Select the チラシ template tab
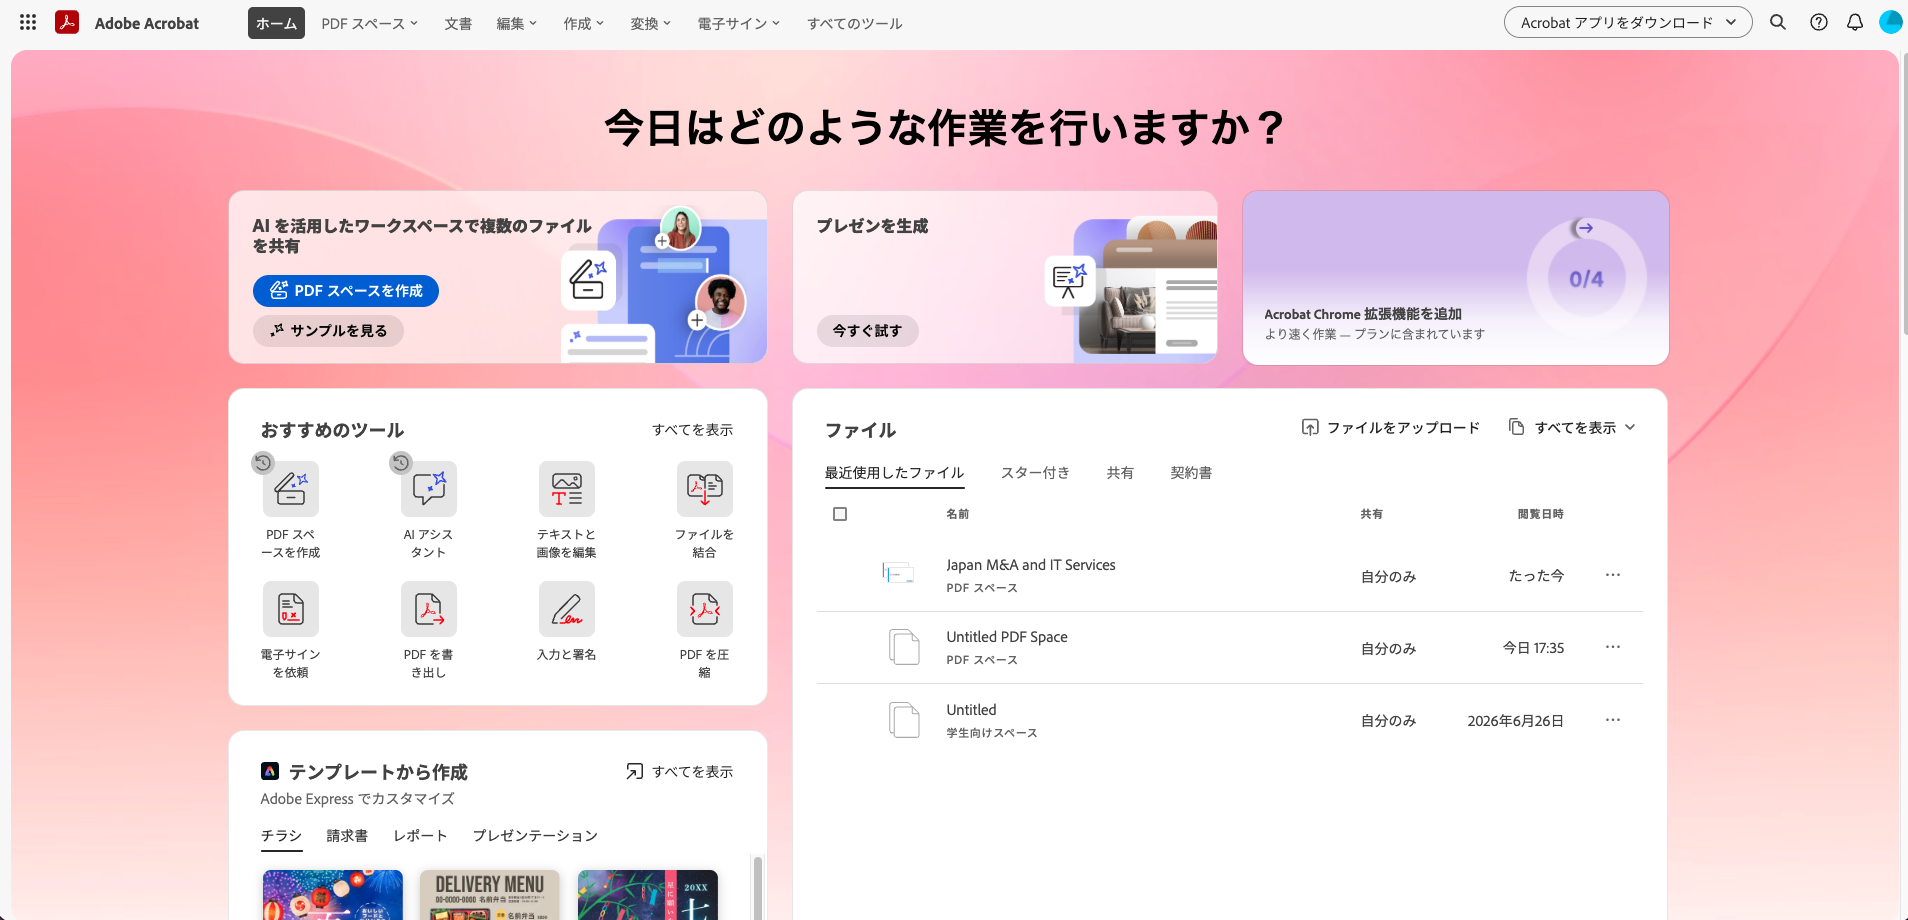This screenshot has height=920, width=1908. click(281, 836)
